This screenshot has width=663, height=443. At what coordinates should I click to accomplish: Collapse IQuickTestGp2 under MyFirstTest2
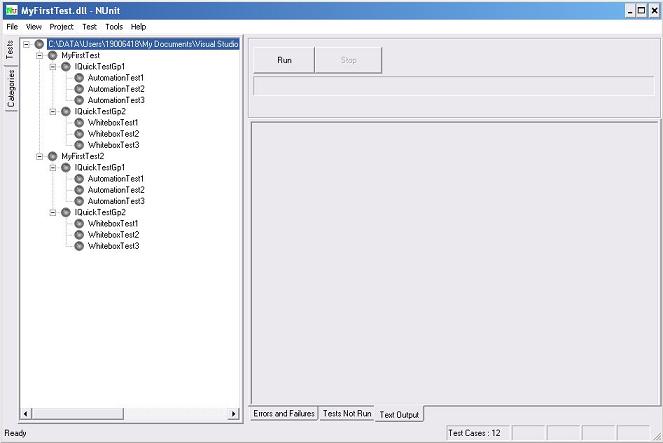click(x=52, y=212)
